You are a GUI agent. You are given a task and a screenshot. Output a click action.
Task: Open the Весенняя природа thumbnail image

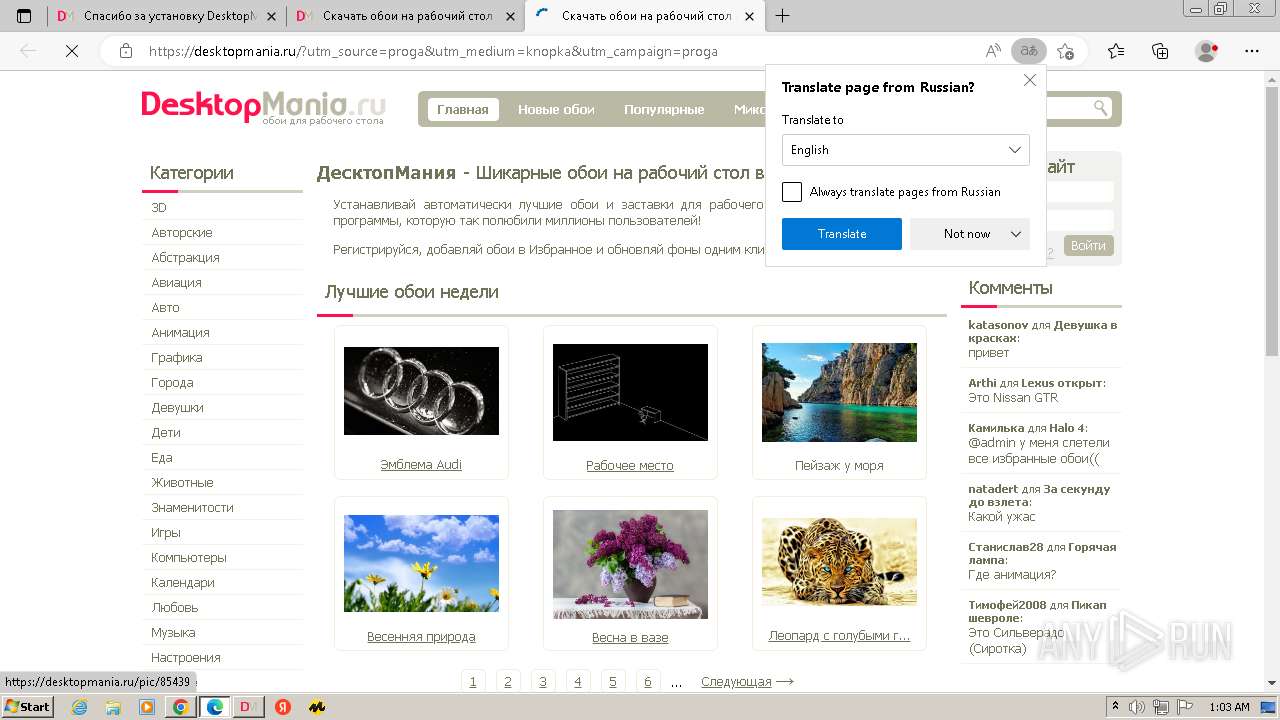[x=421, y=563]
